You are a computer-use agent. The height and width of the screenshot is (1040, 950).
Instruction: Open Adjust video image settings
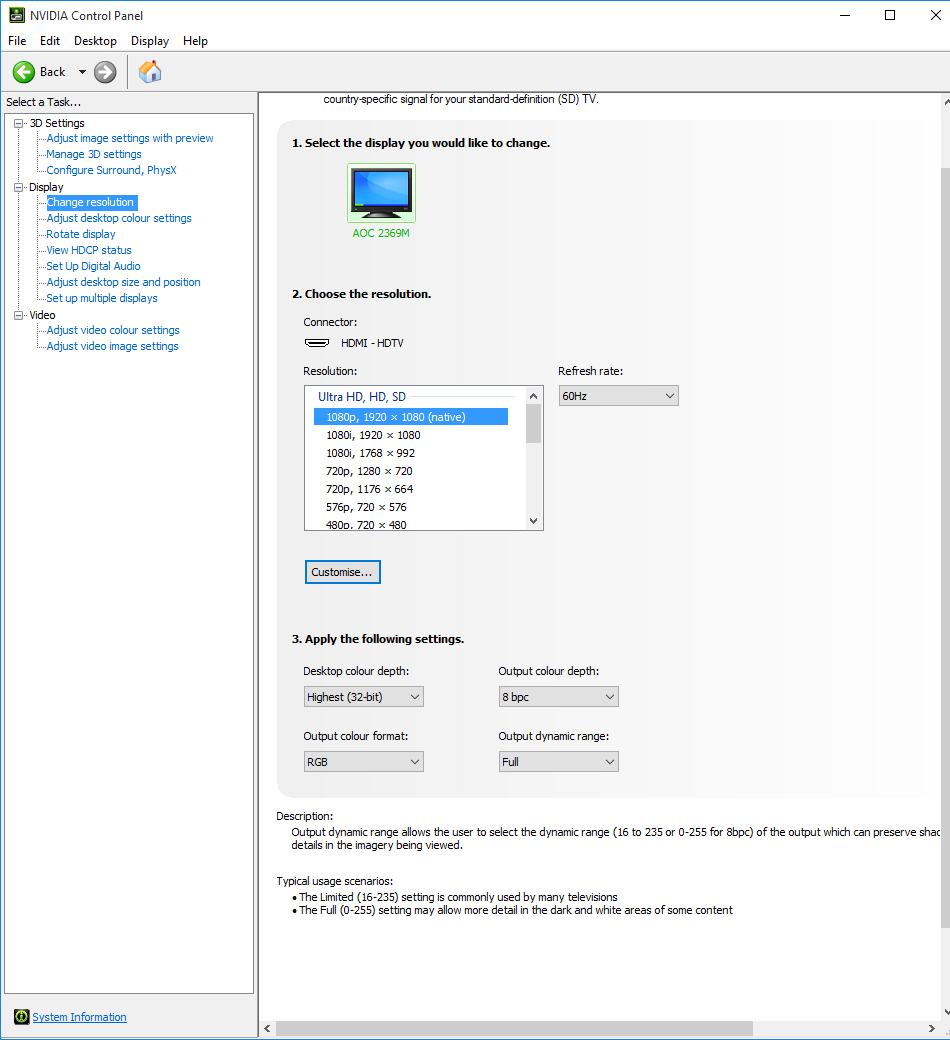[113, 346]
